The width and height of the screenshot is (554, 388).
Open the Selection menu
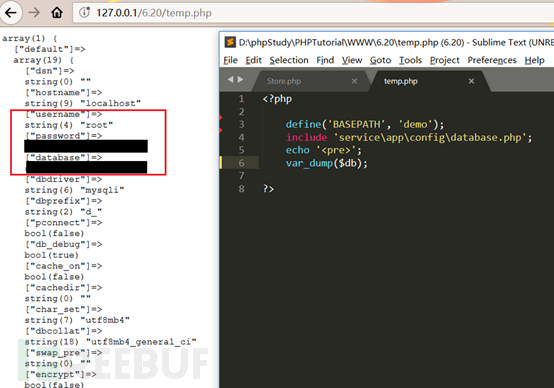tap(289, 60)
